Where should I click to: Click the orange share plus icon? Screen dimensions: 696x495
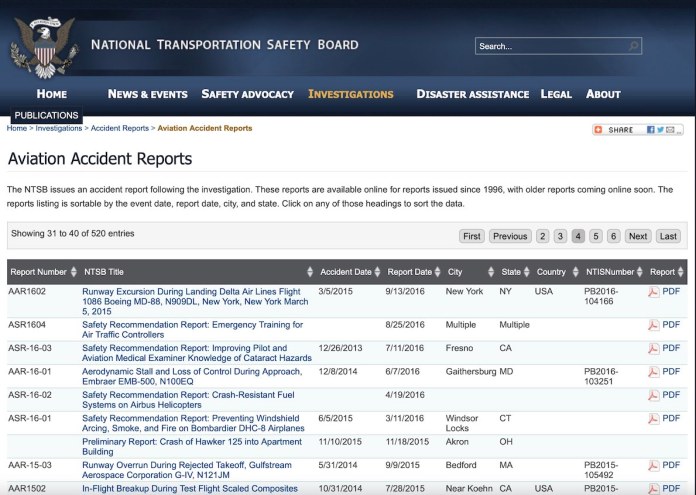point(598,130)
